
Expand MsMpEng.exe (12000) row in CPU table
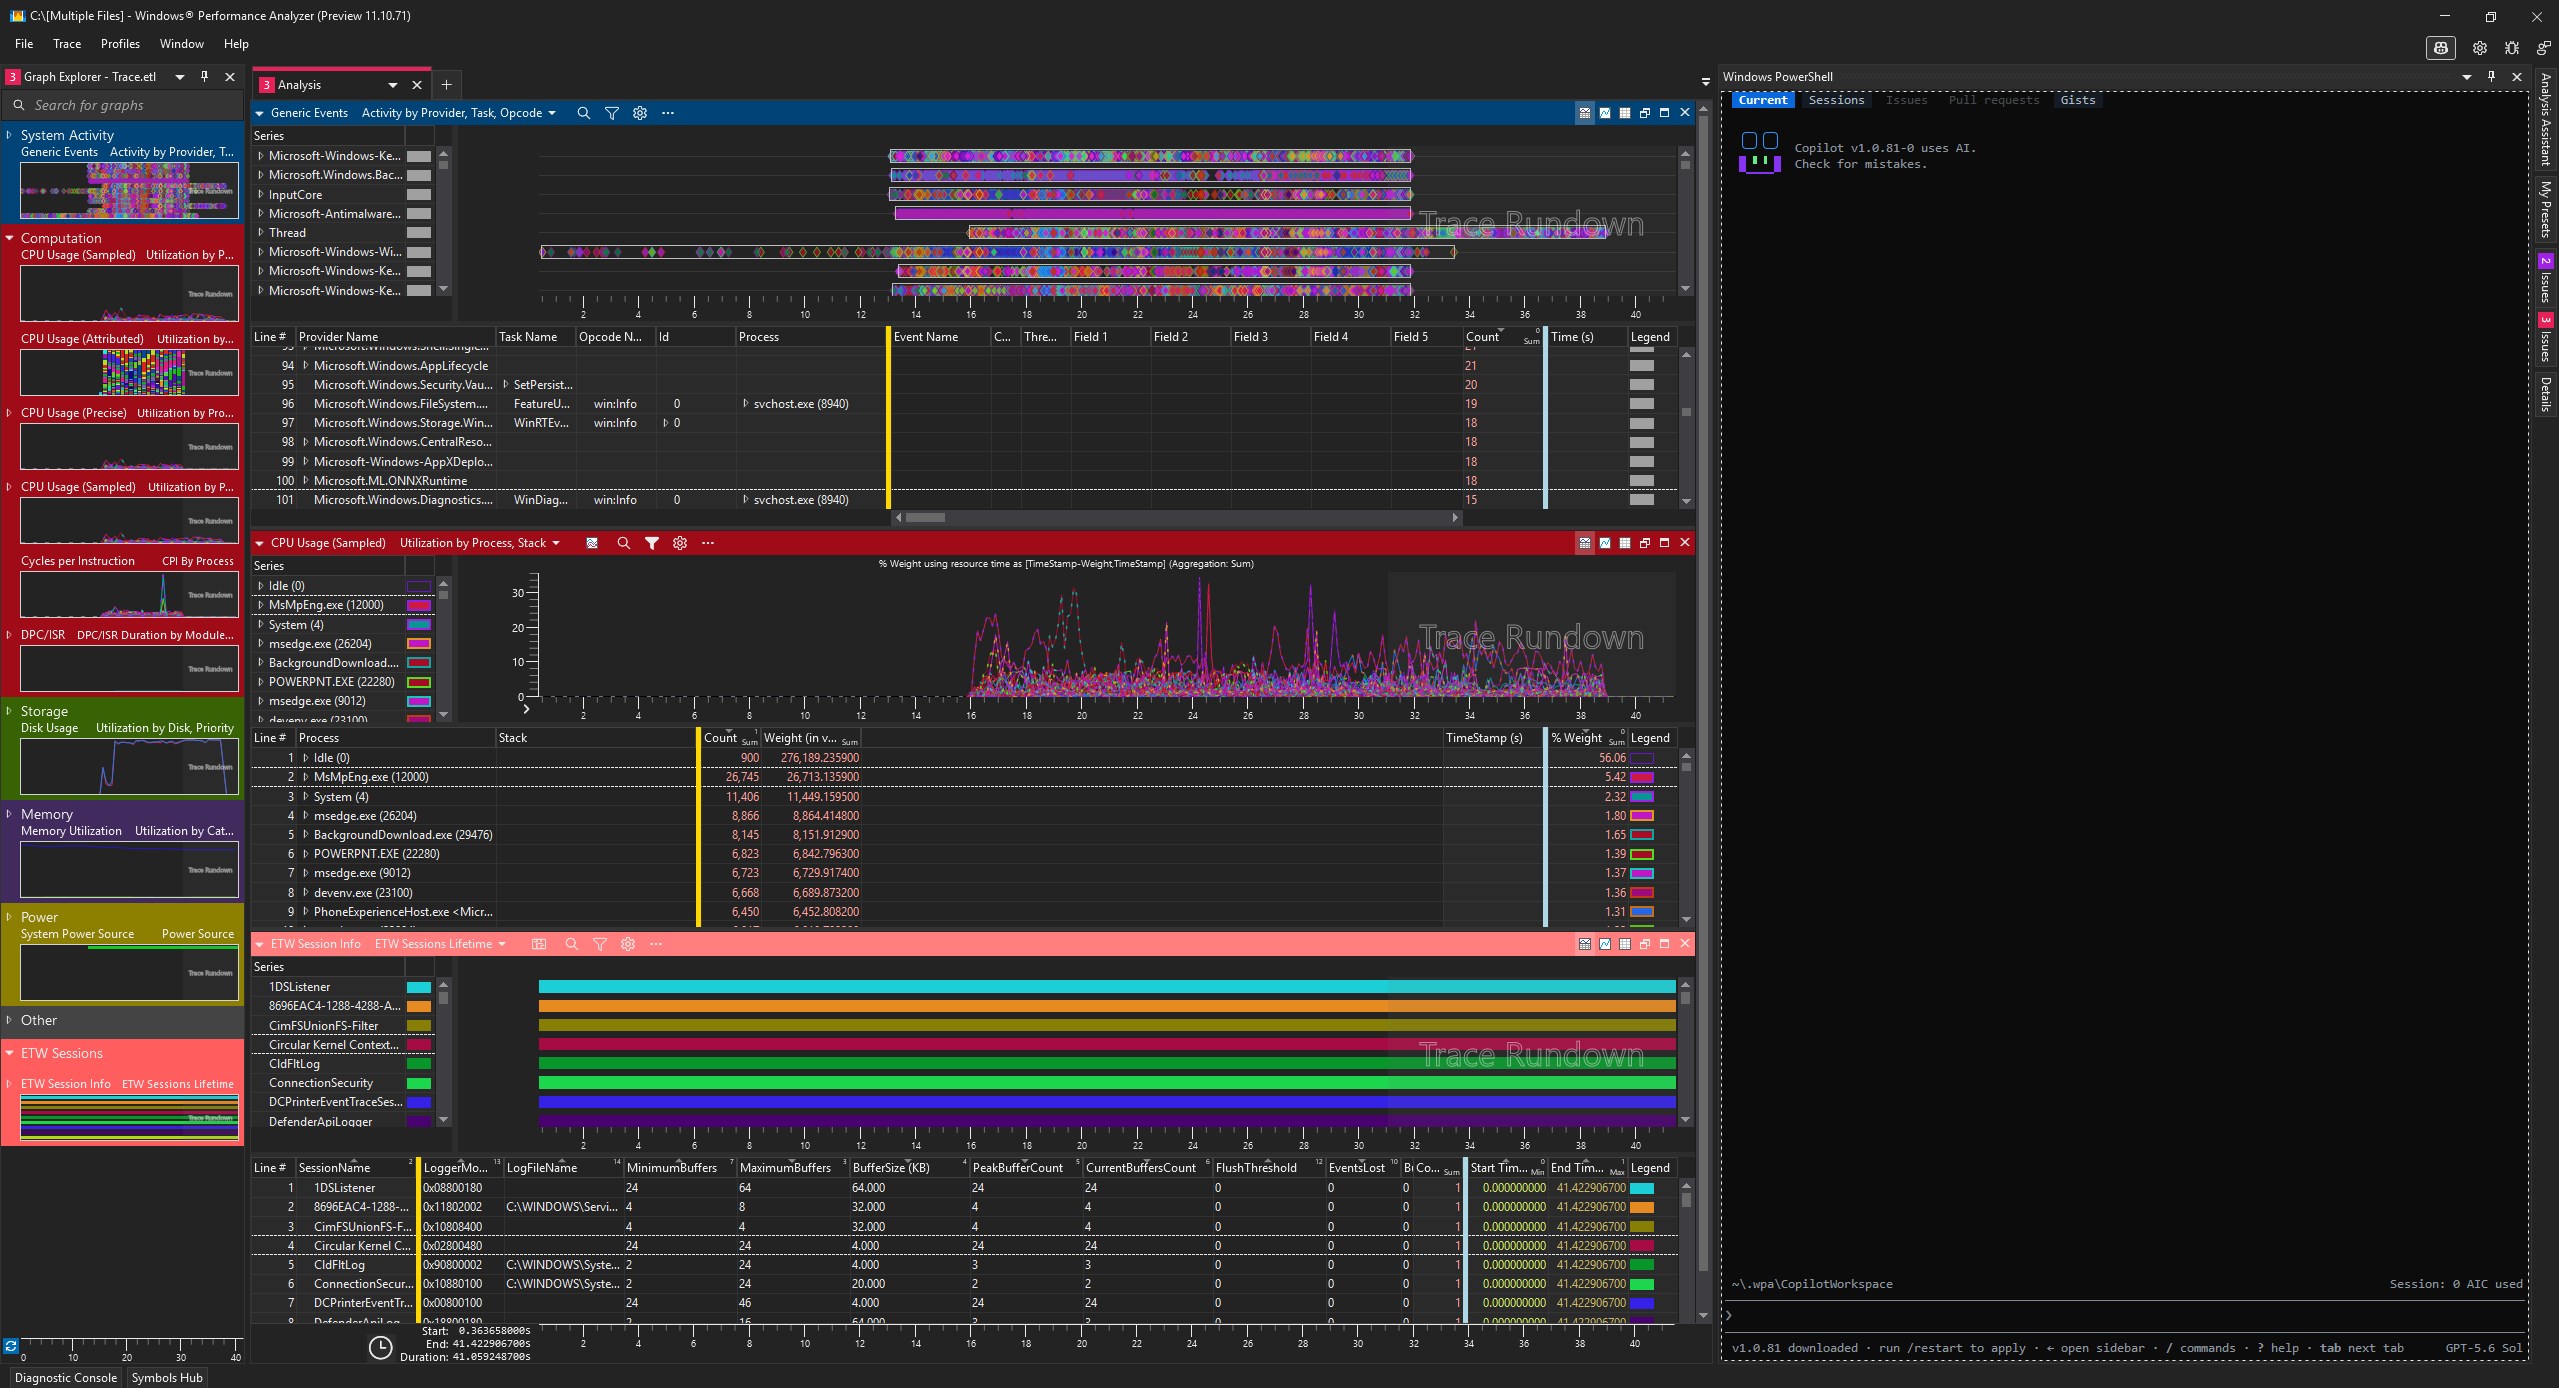tap(306, 777)
